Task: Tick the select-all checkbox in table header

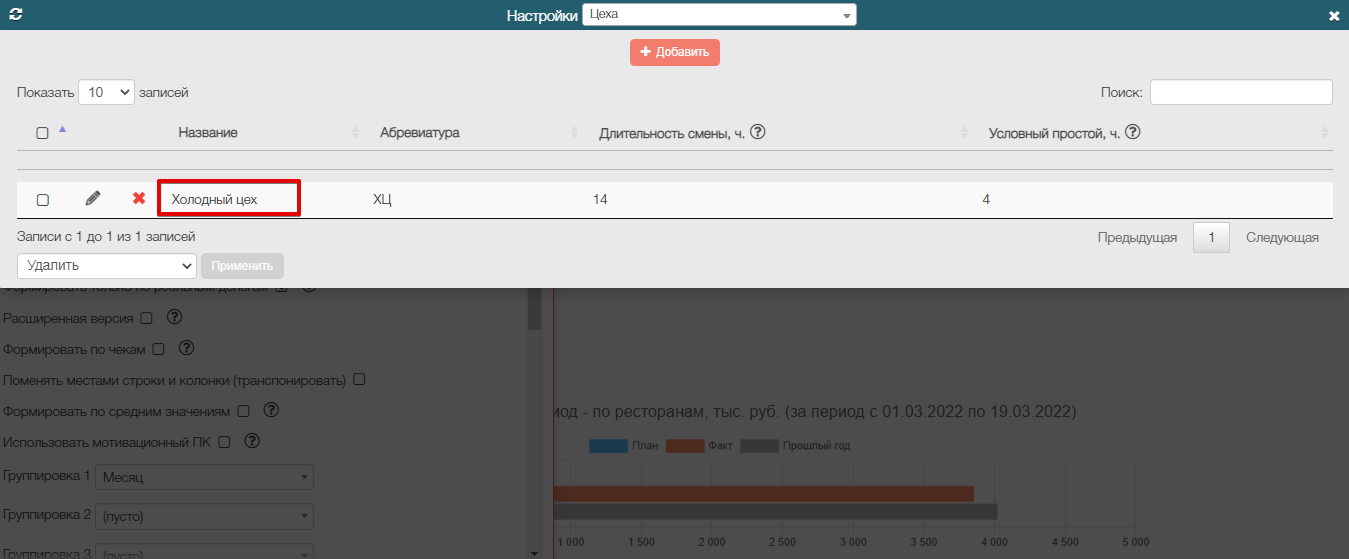Action: (42, 133)
